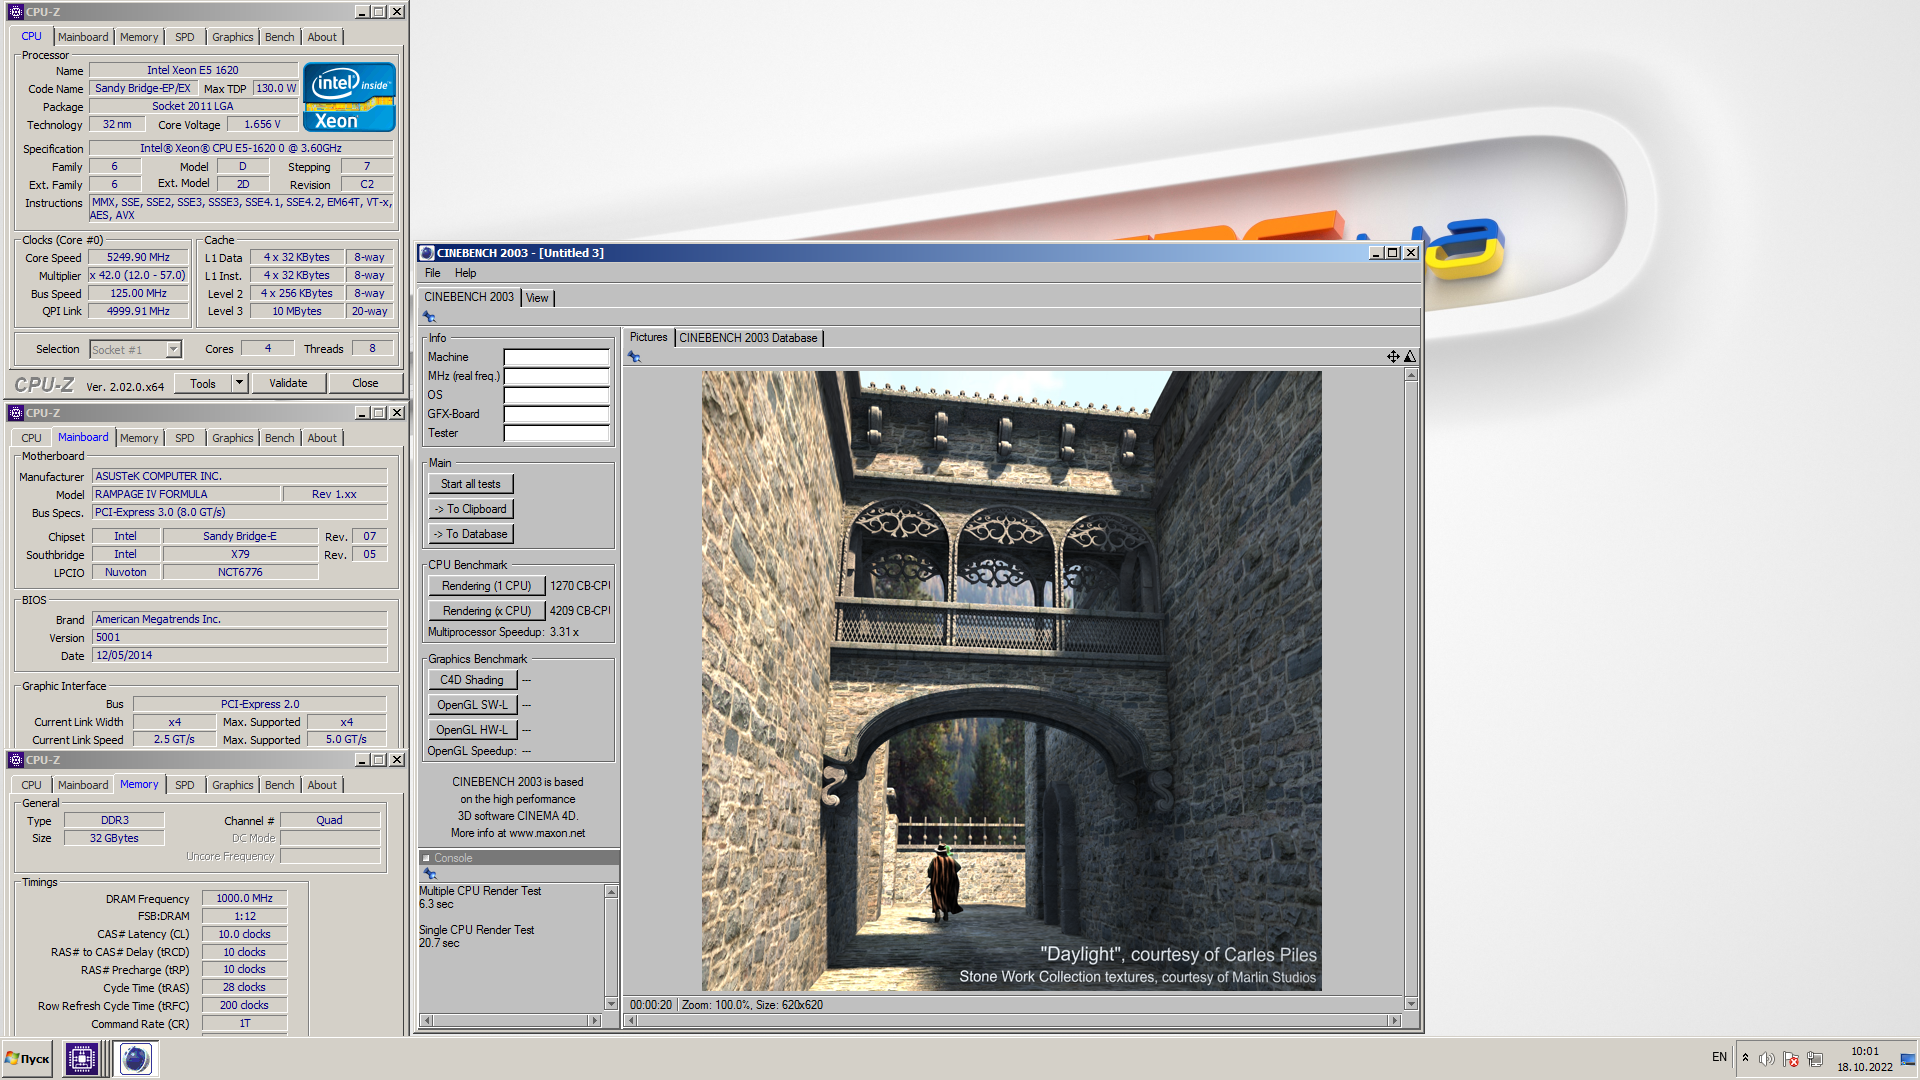Open Graphics tab in top CPU-Z window
Image resolution: width=1920 pixels, height=1080 pixels.
coord(233,37)
